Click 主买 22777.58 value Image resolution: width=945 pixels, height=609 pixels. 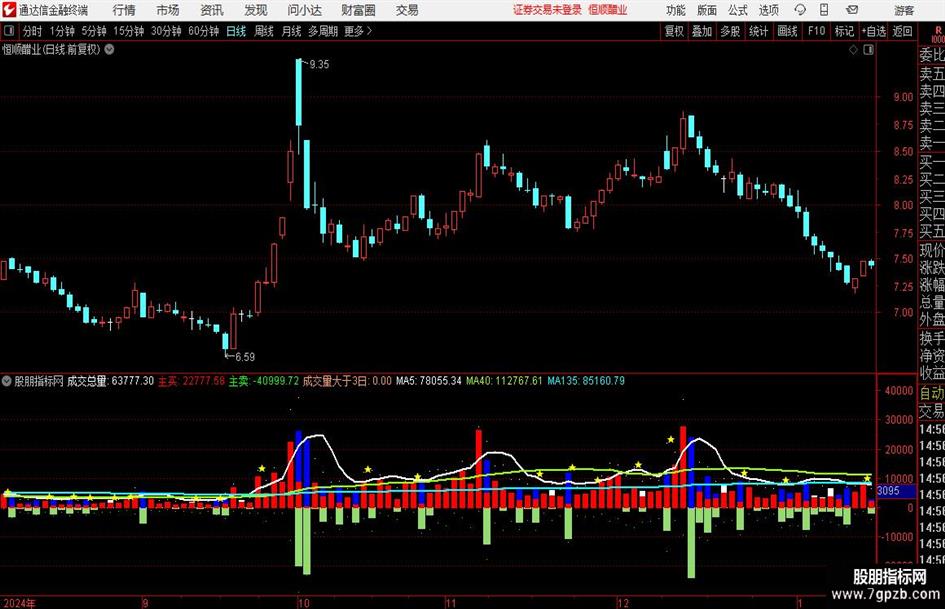(x=192, y=381)
